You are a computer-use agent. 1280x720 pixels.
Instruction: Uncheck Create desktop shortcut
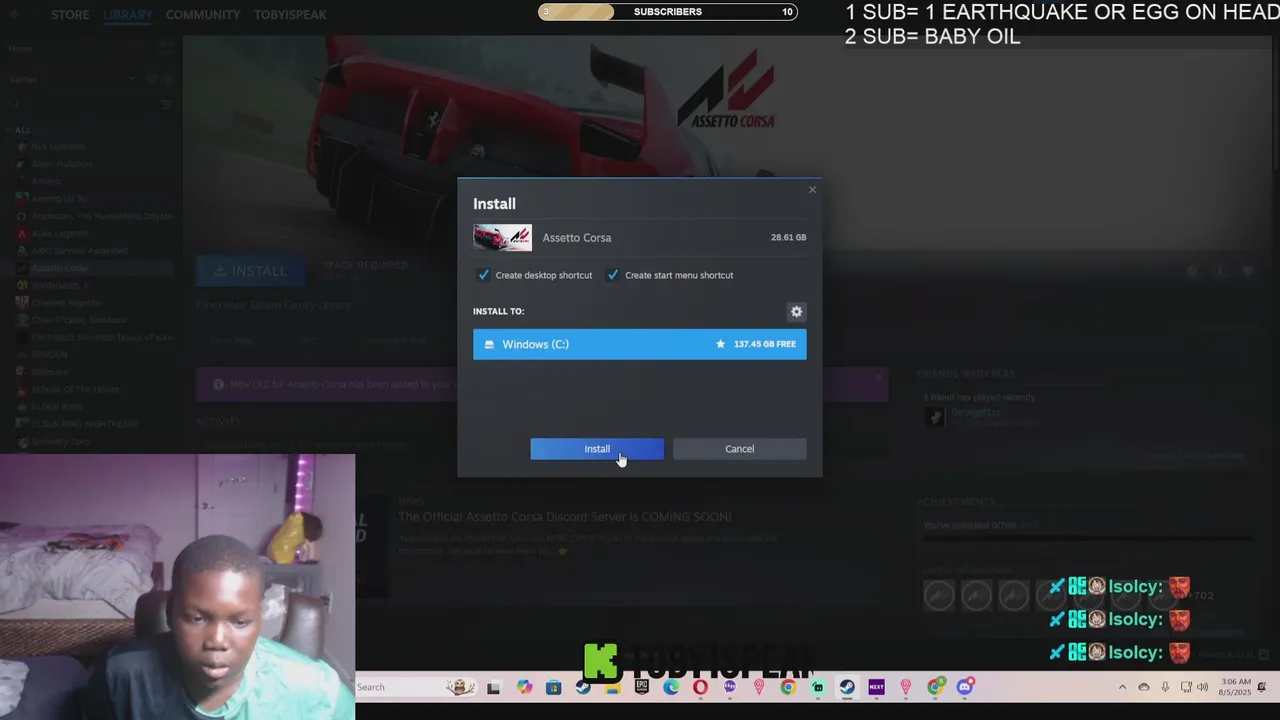pyautogui.click(x=484, y=275)
